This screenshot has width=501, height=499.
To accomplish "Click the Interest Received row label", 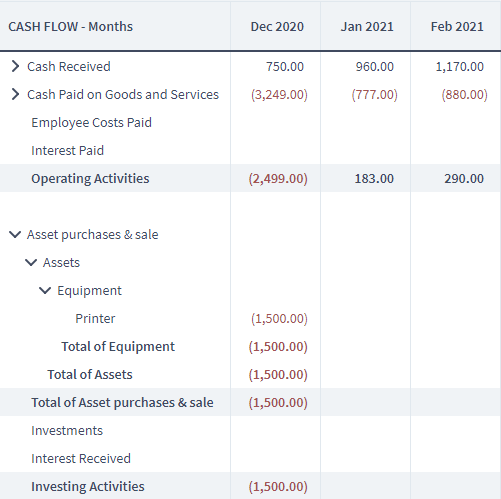I will [81, 459].
